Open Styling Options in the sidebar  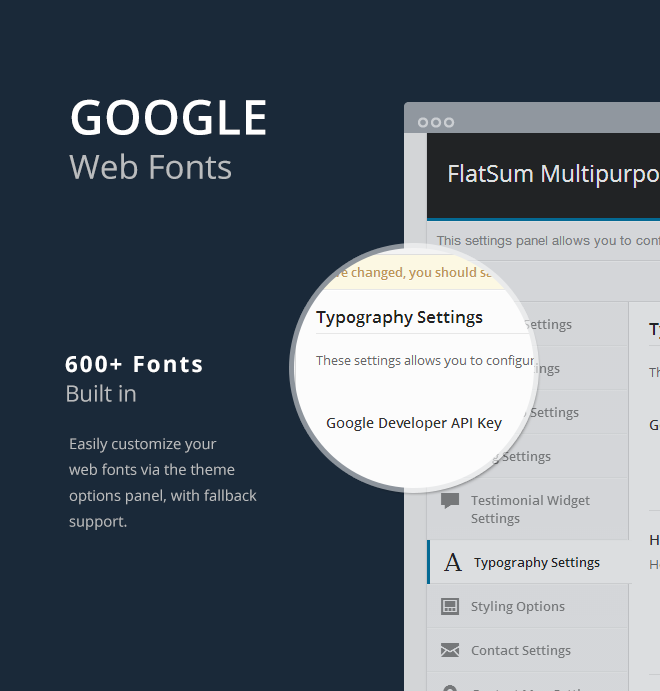[x=528, y=606]
